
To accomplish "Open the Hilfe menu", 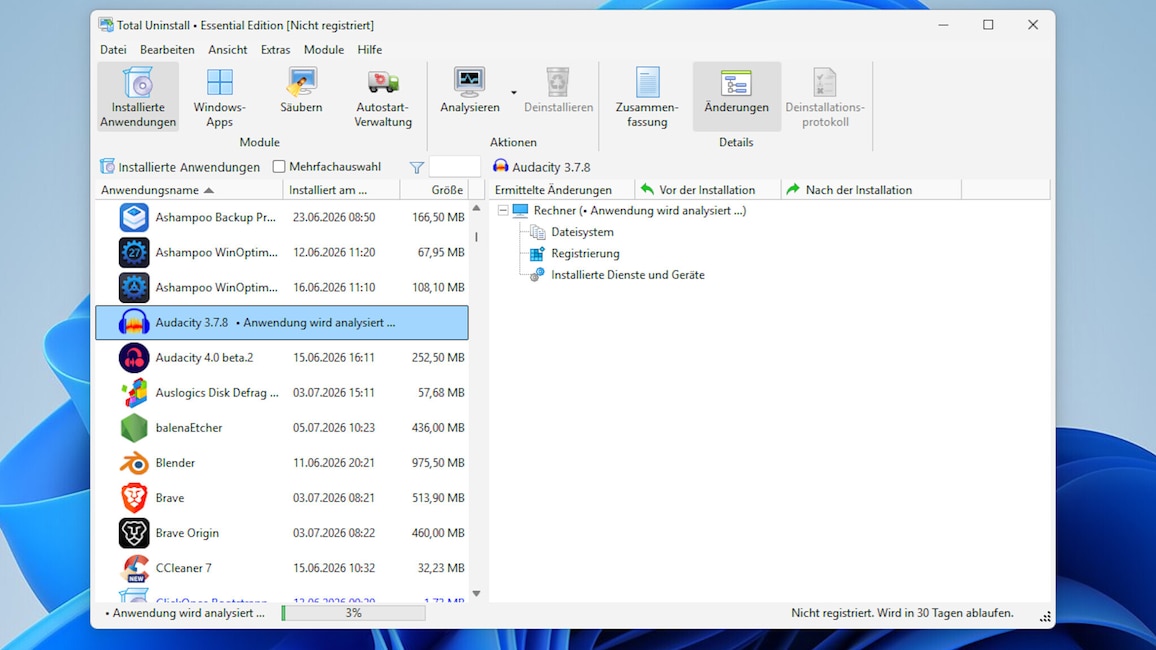I will 369,49.
